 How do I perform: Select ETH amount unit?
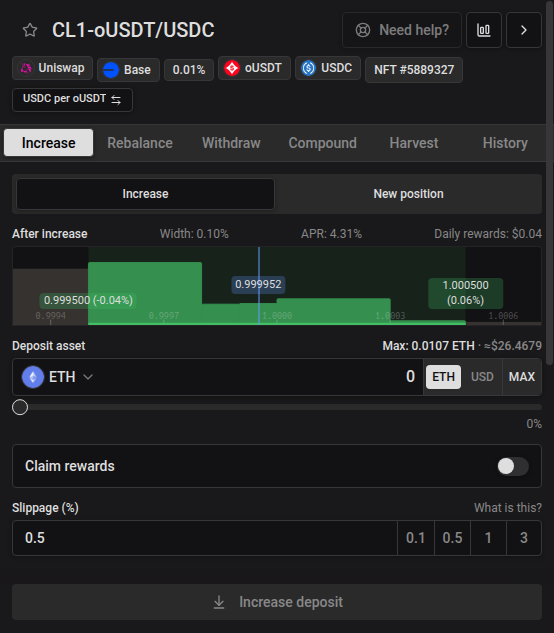tap(443, 377)
